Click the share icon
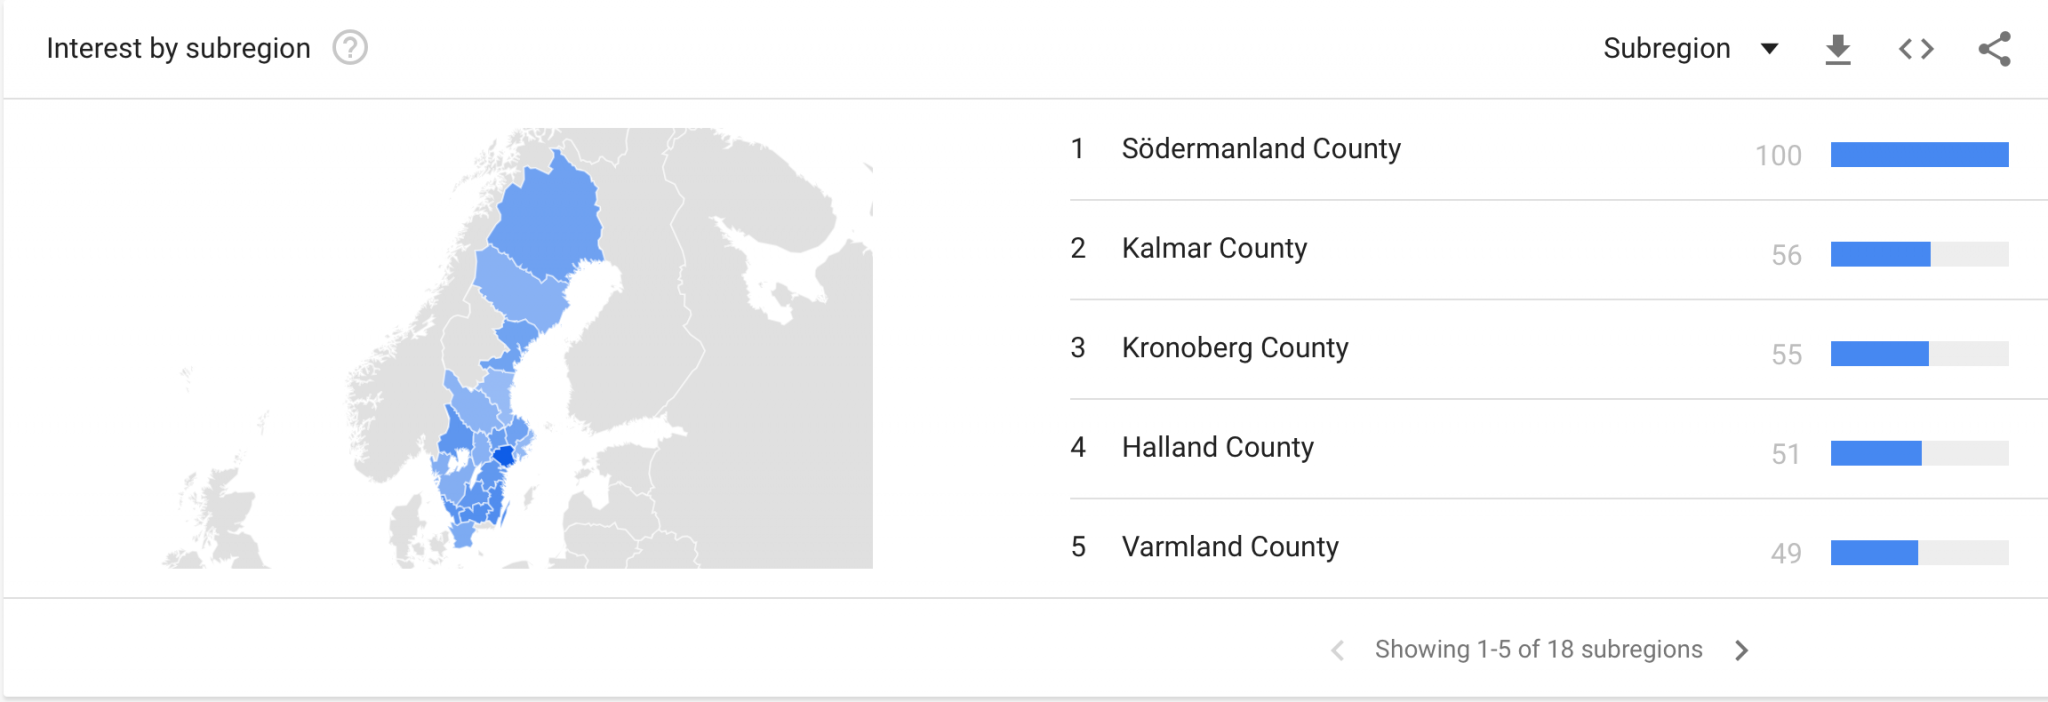Viewport: 2048px width, 702px height. [1994, 49]
